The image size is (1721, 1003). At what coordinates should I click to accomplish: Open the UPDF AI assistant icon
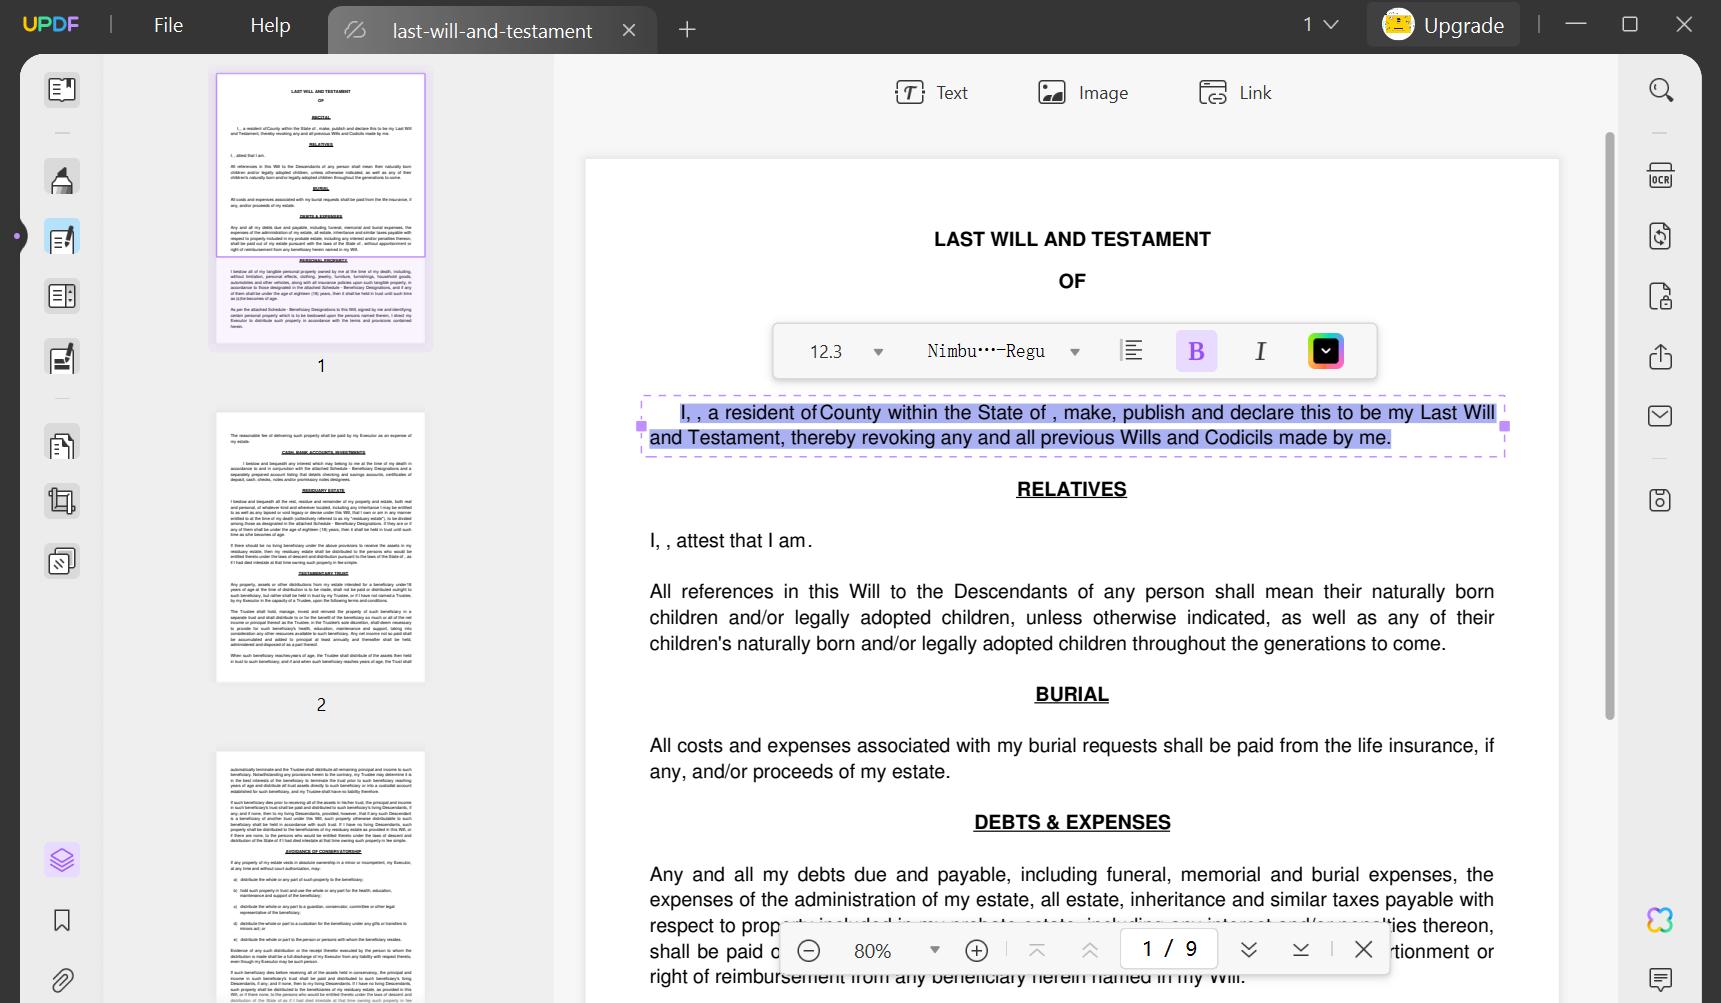[1659, 920]
